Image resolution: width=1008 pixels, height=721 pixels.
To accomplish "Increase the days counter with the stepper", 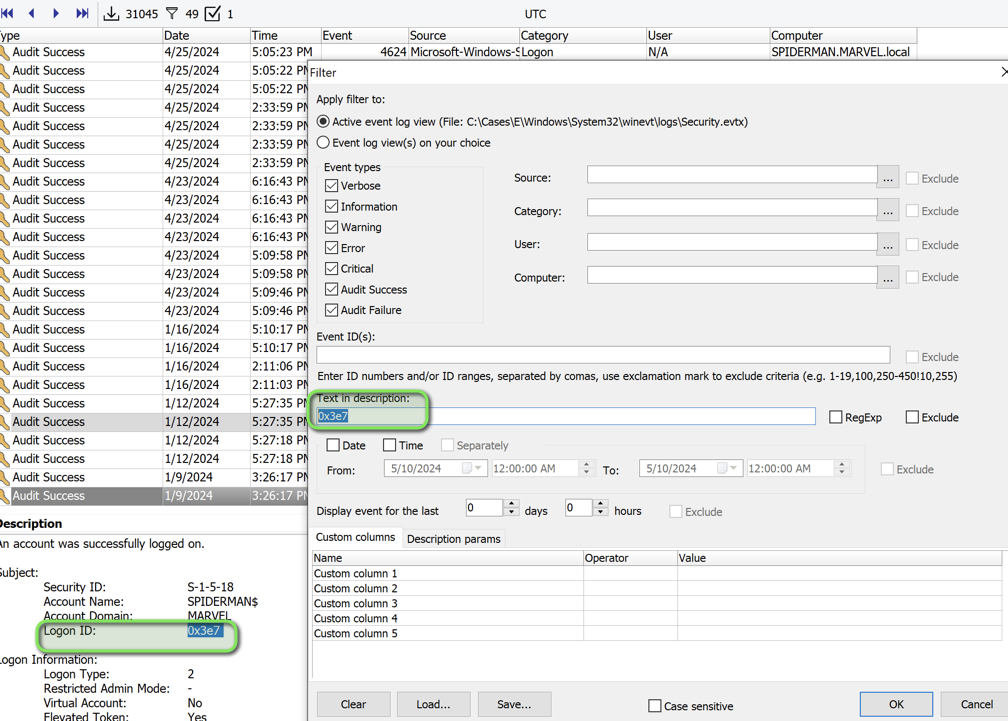I will pos(512,504).
